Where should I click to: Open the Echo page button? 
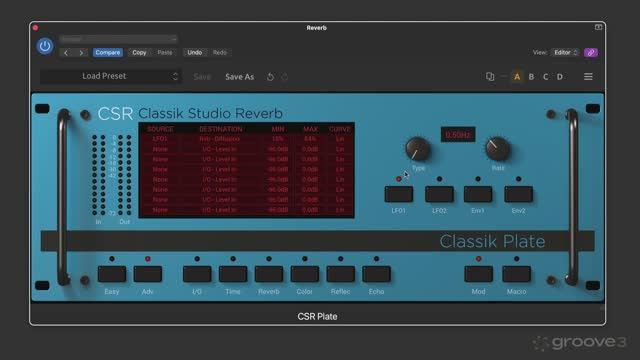[x=376, y=274]
